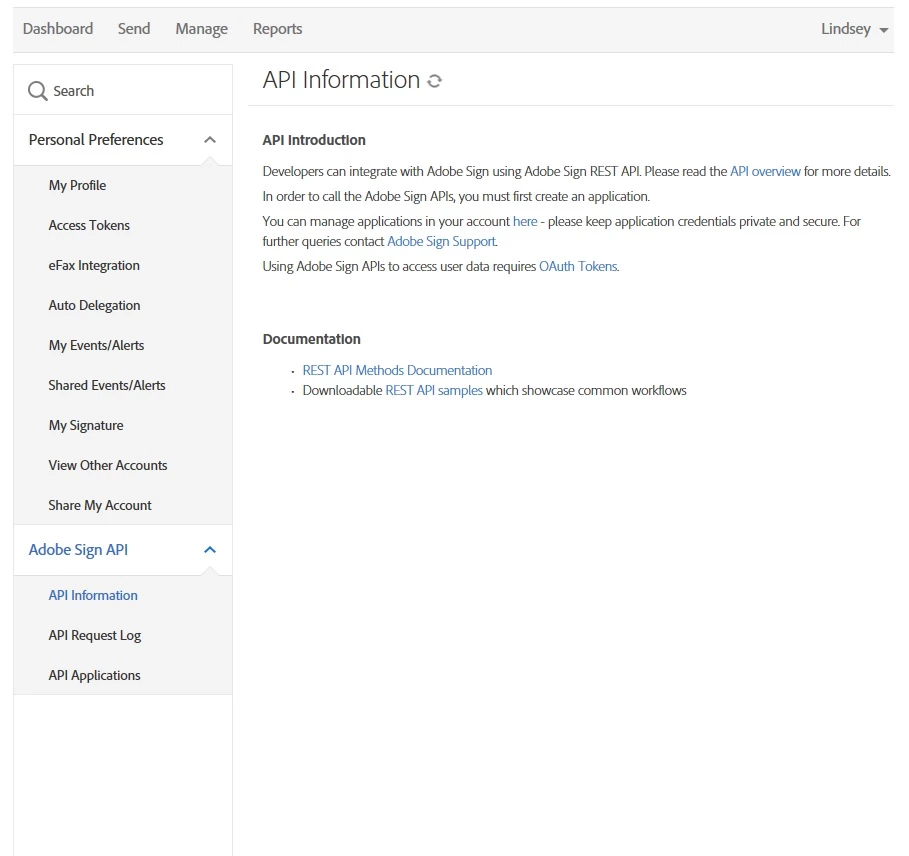This screenshot has width=909, height=856.
Task: Collapse the Personal Preferences section chevron
Action: tap(210, 140)
